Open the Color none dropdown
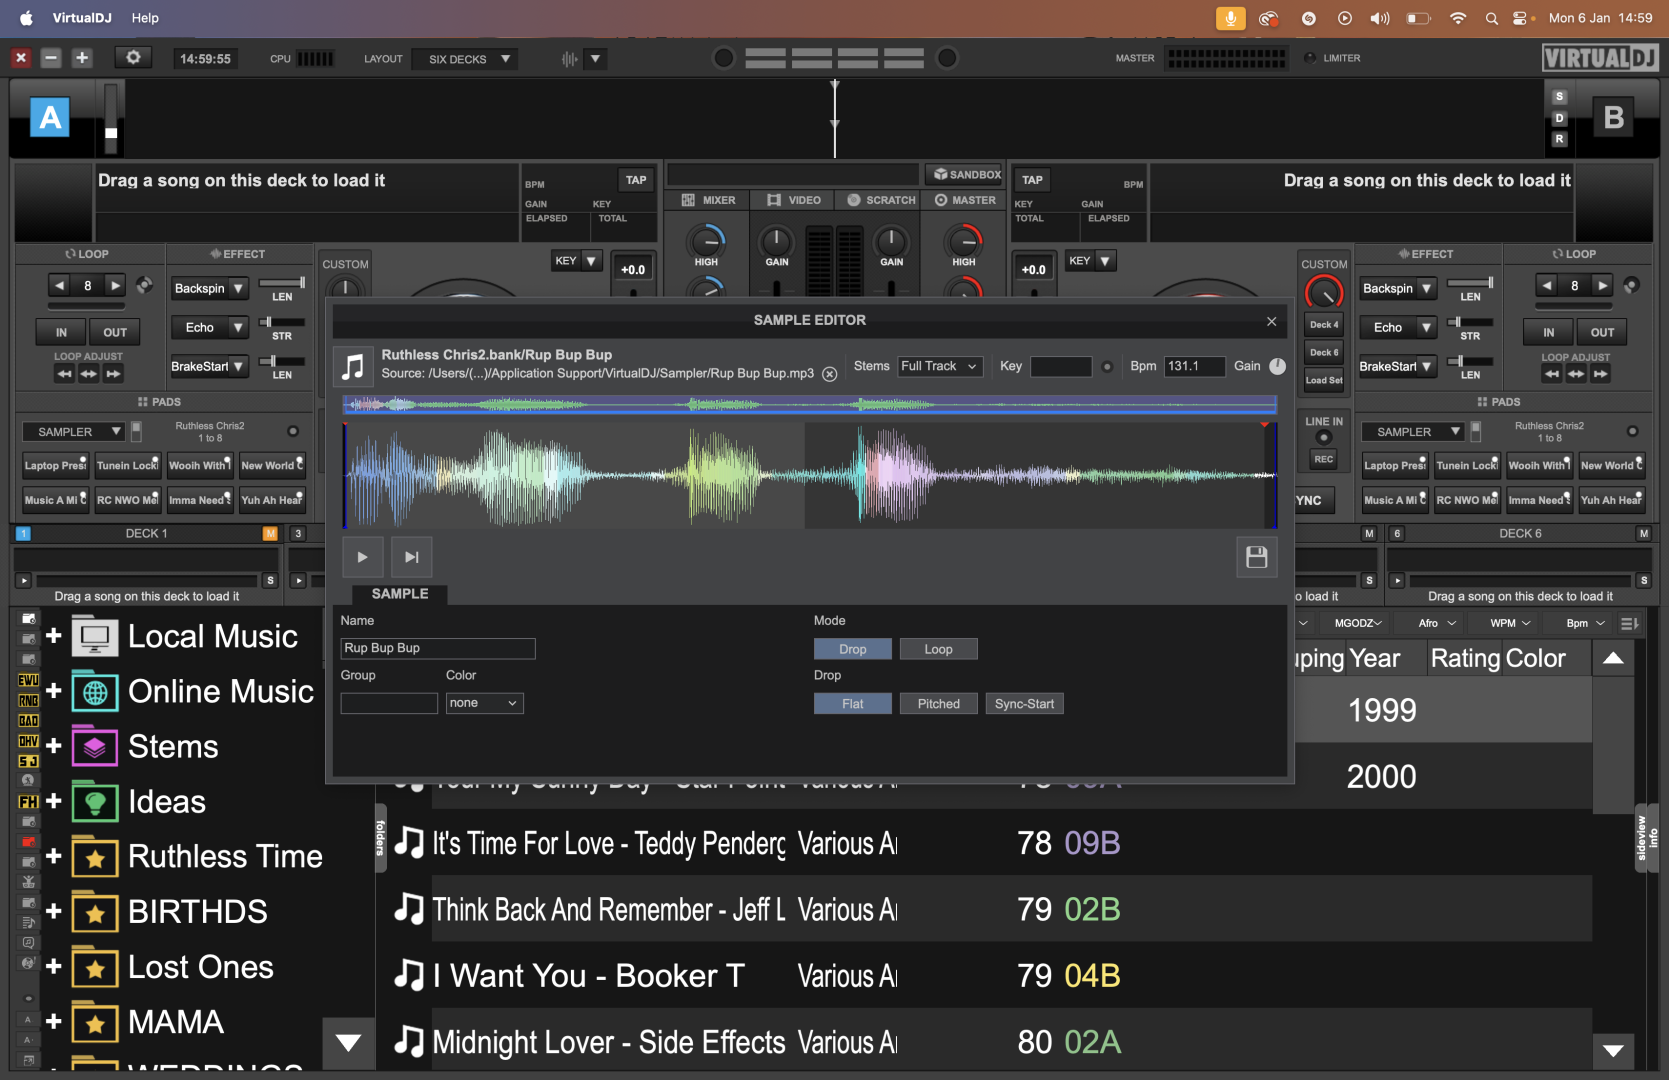1669x1080 pixels. pos(484,703)
